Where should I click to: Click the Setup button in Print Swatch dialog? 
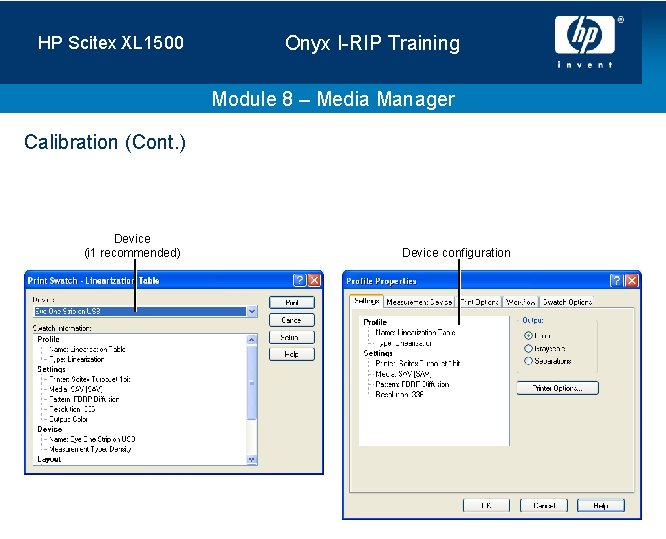tap(292, 337)
